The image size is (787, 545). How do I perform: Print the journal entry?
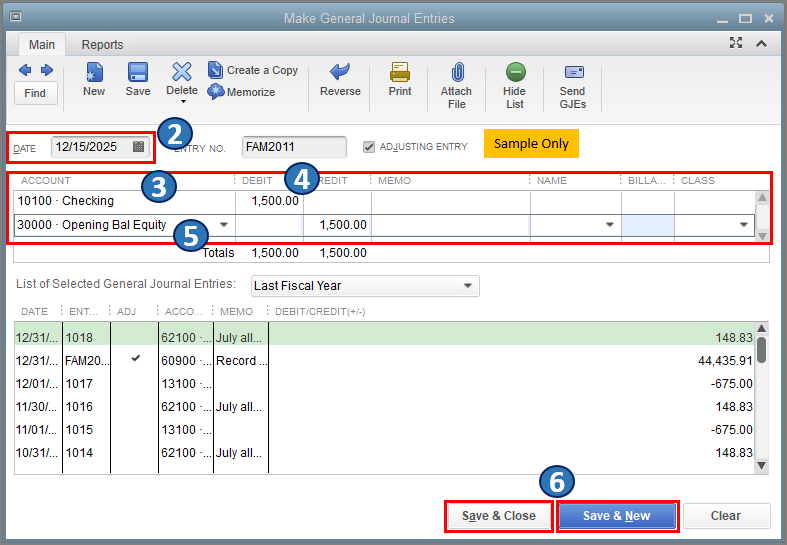[400, 79]
